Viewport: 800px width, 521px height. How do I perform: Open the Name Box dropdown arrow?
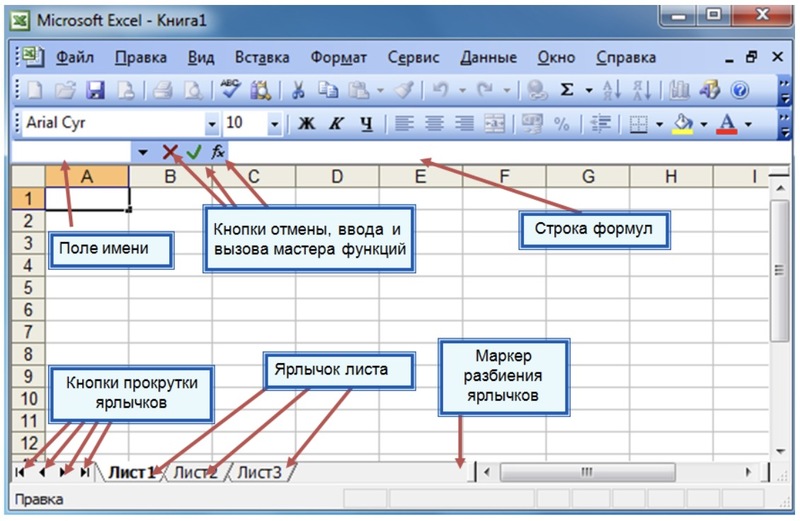pos(142,152)
